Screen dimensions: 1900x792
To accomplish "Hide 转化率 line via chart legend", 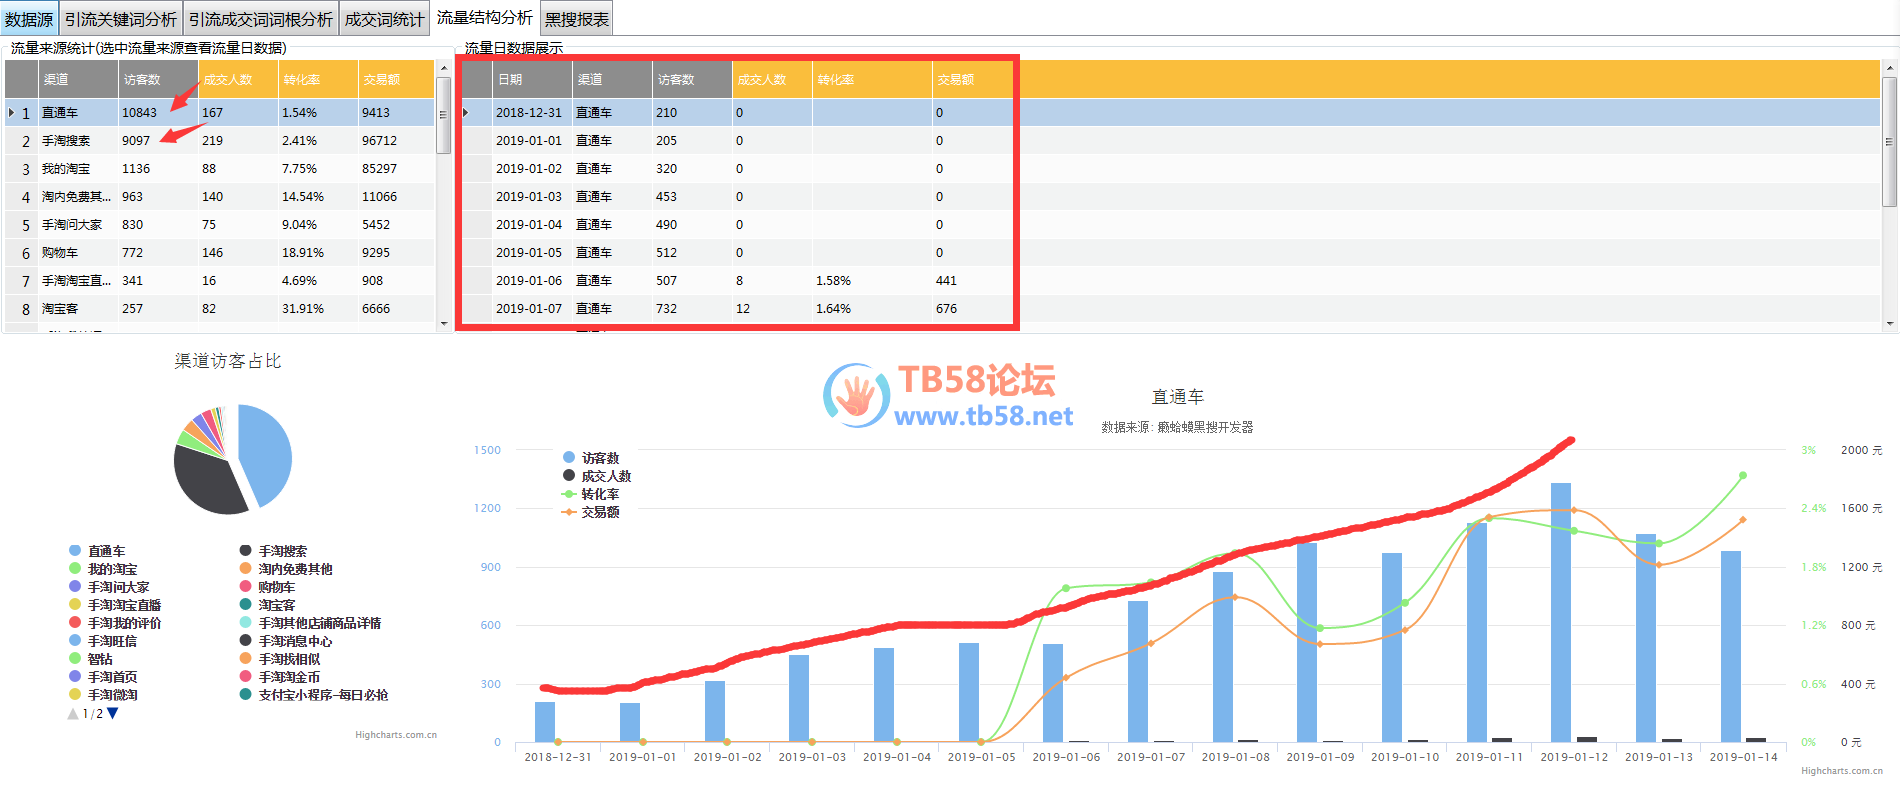I will 599,494.
